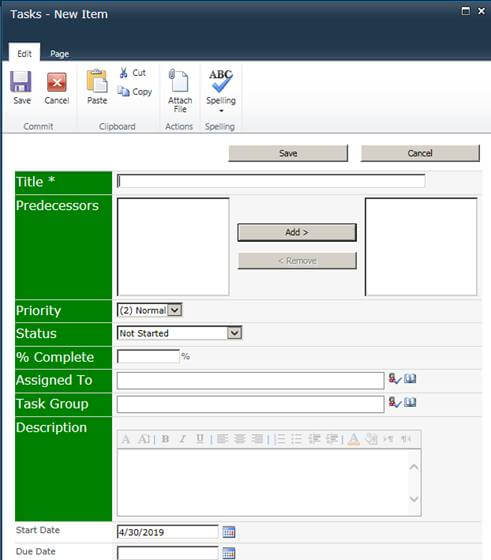Center text in Description toolbar
The width and height of the screenshot is (491, 560).
coord(240,439)
